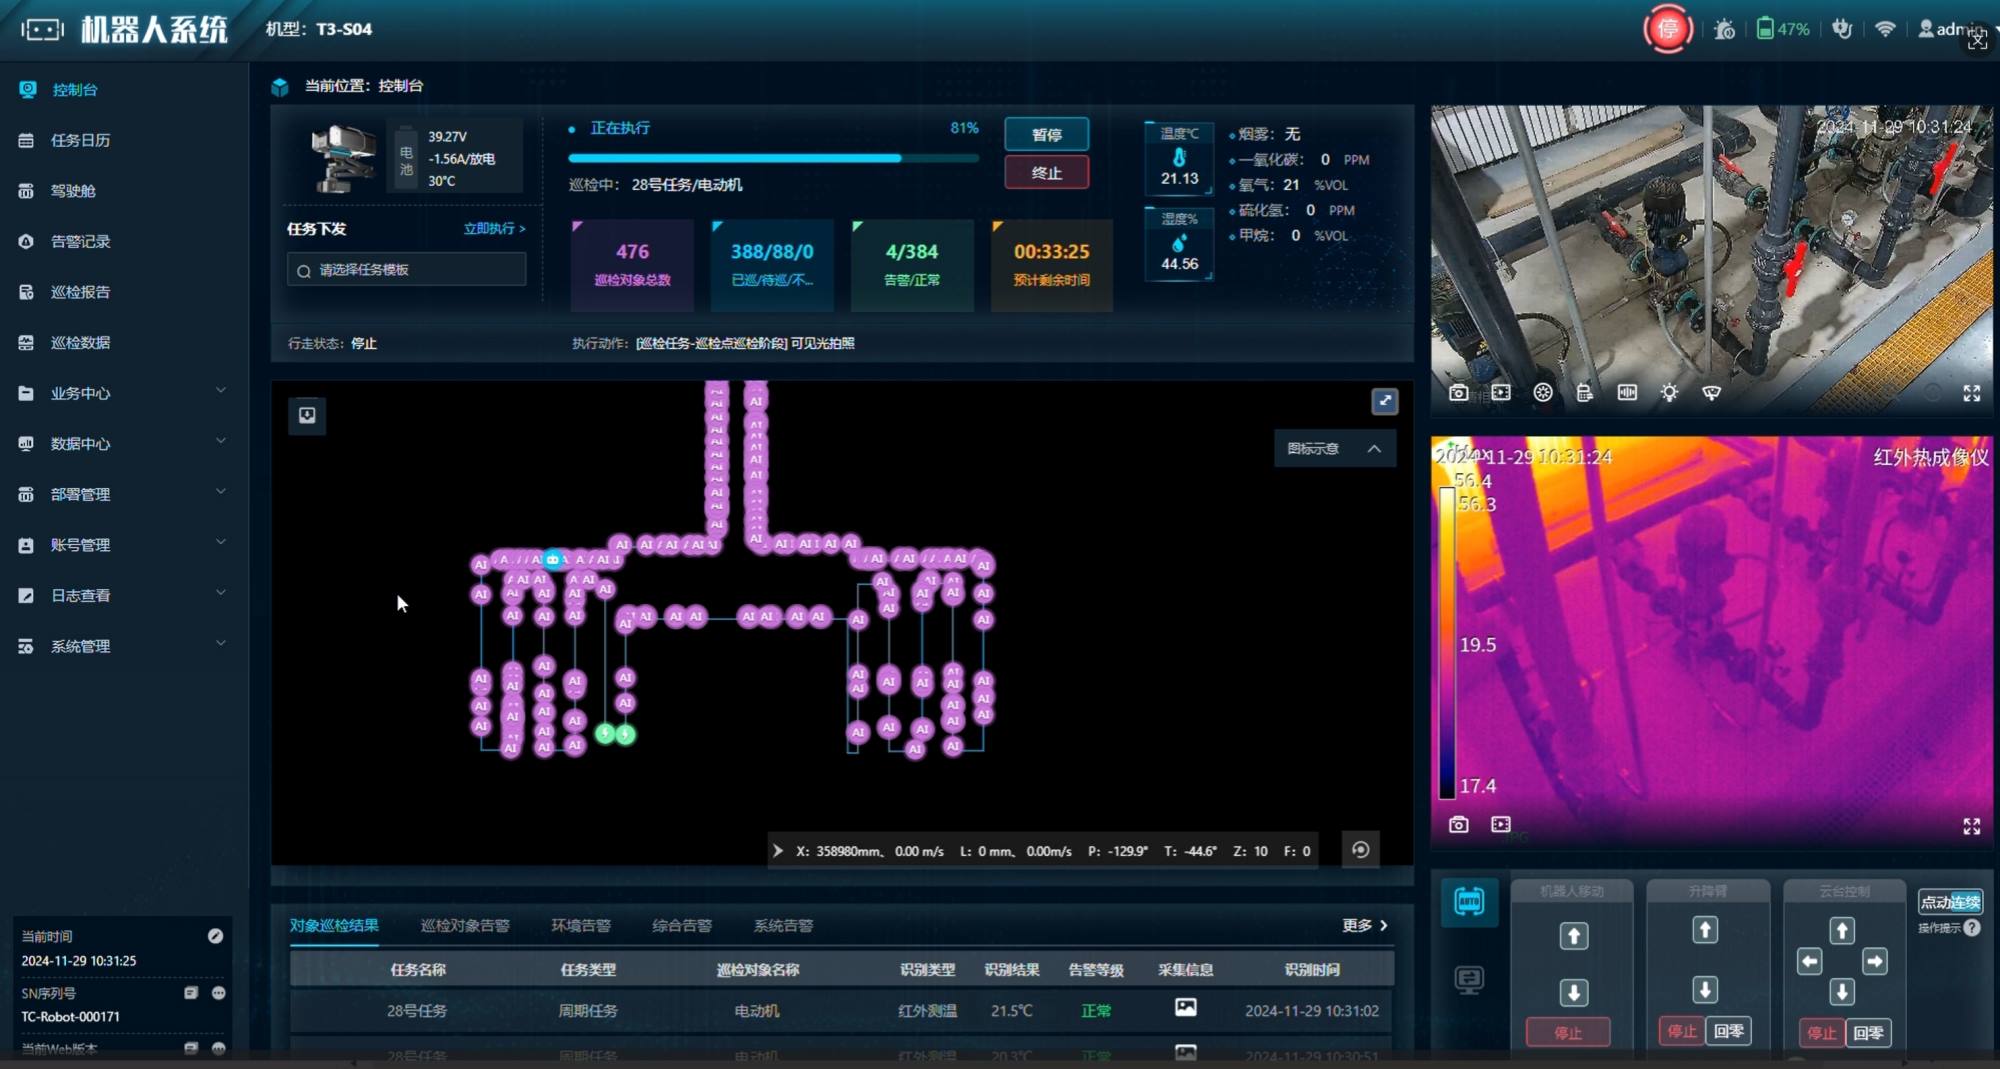Switch to manual remote control mode
The height and width of the screenshot is (1069, 2000).
tap(1469, 980)
